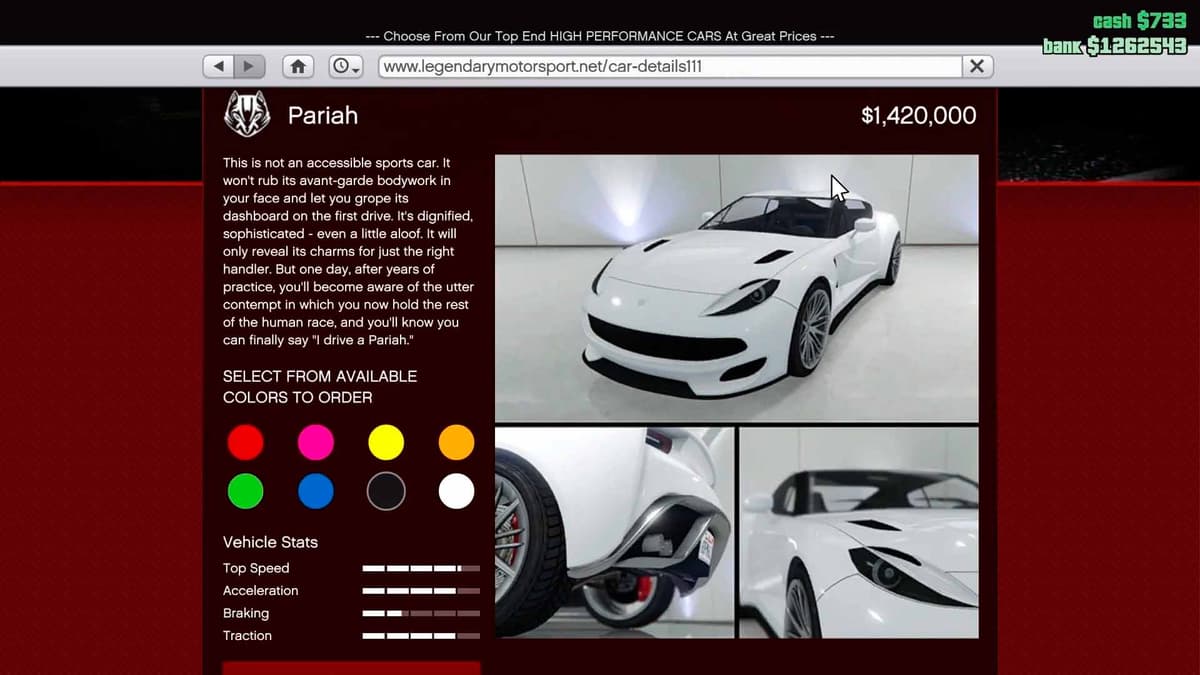Go to the browser home page icon
This screenshot has height=675, width=1200.
(297, 66)
